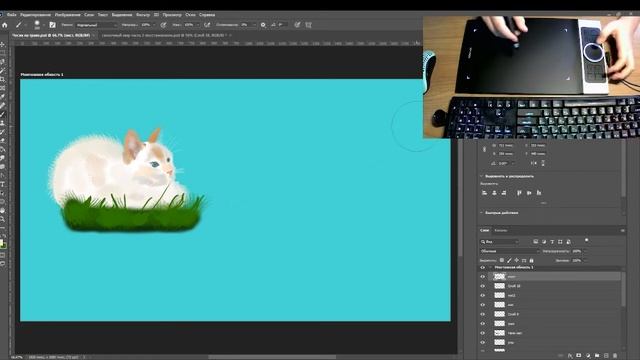Toggle pressure control for opacity

click(163, 25)
